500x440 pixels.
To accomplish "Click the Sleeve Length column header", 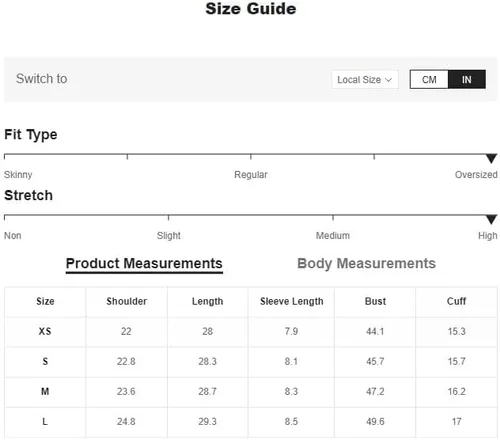I will click(x=292, y=301).
